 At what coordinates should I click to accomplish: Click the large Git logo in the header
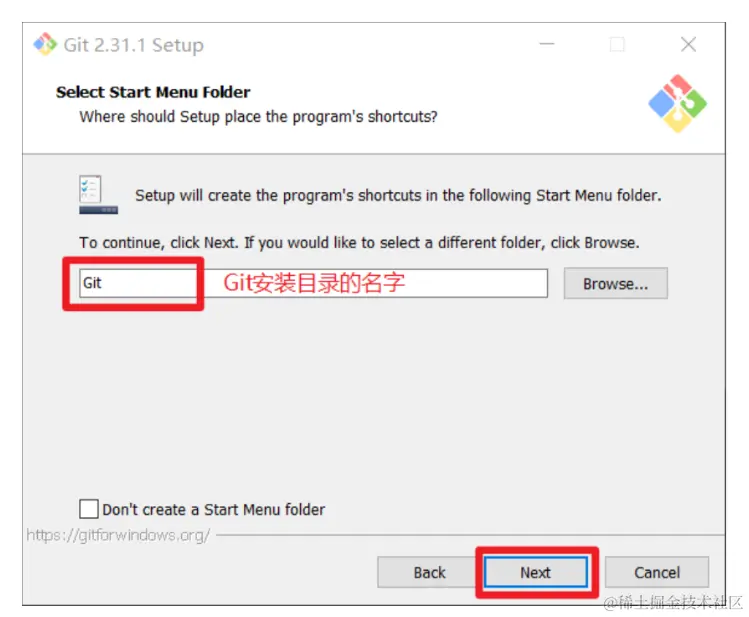(x=677, y=103)
